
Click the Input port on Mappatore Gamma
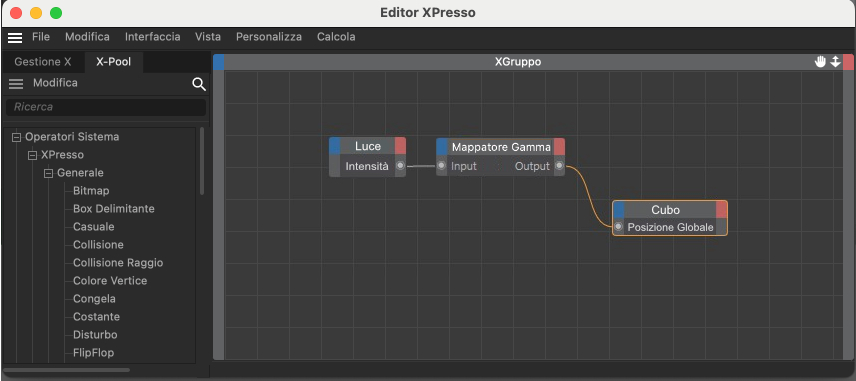tap(442, 166)
